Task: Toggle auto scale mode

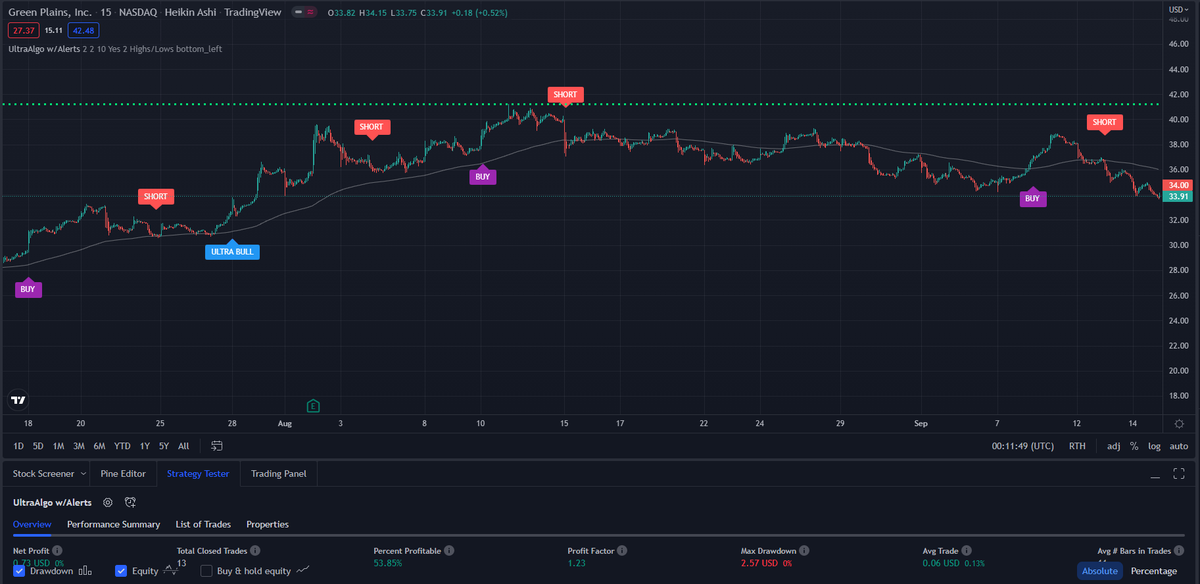Action: [1179, 446]
